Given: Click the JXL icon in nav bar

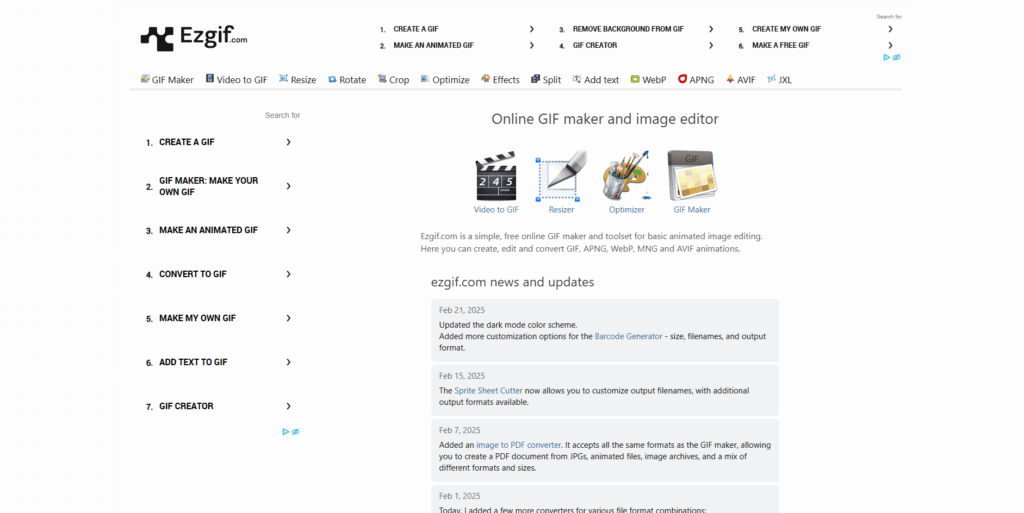Looking at the screenshot, I should pos(772,79).
